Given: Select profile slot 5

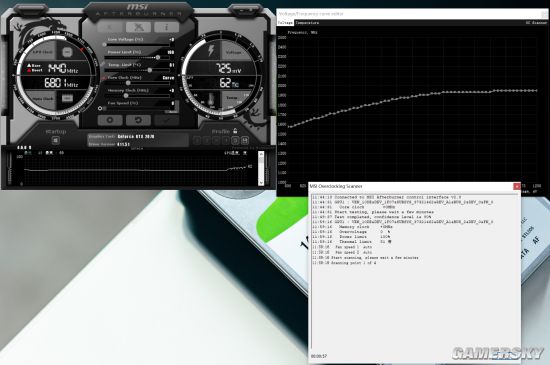Looking at the screenshot, I should (x=235, y=141).
